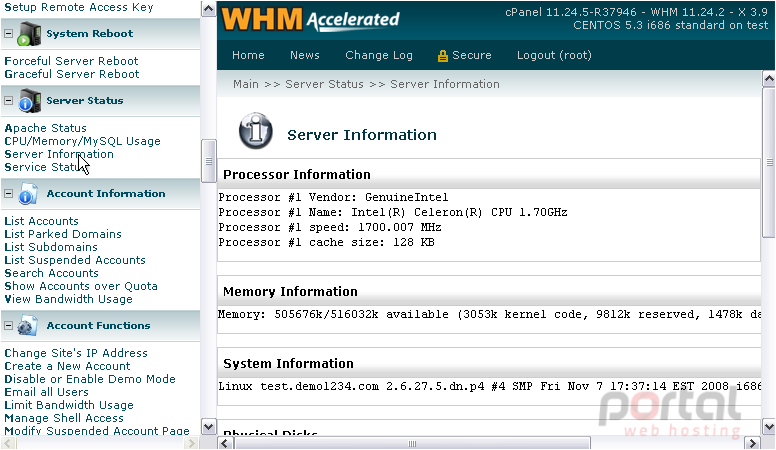Click the sidebar vertical scrollbar thumb
The image size is (776, 450).
tap(209, 161)
